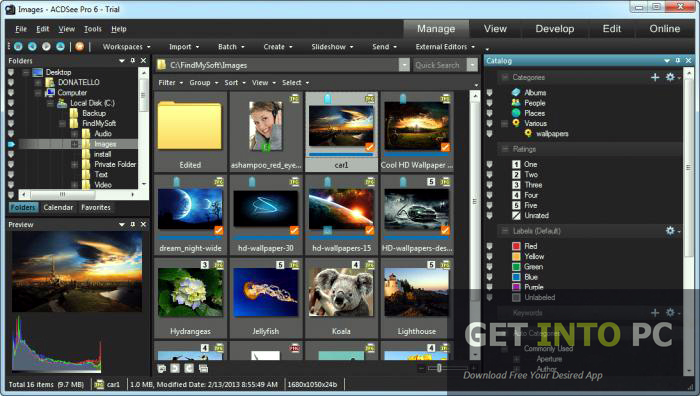Viewport: 700px width, 396px height.
Task: Open the Group dropdown button
Action: [204, 83]
